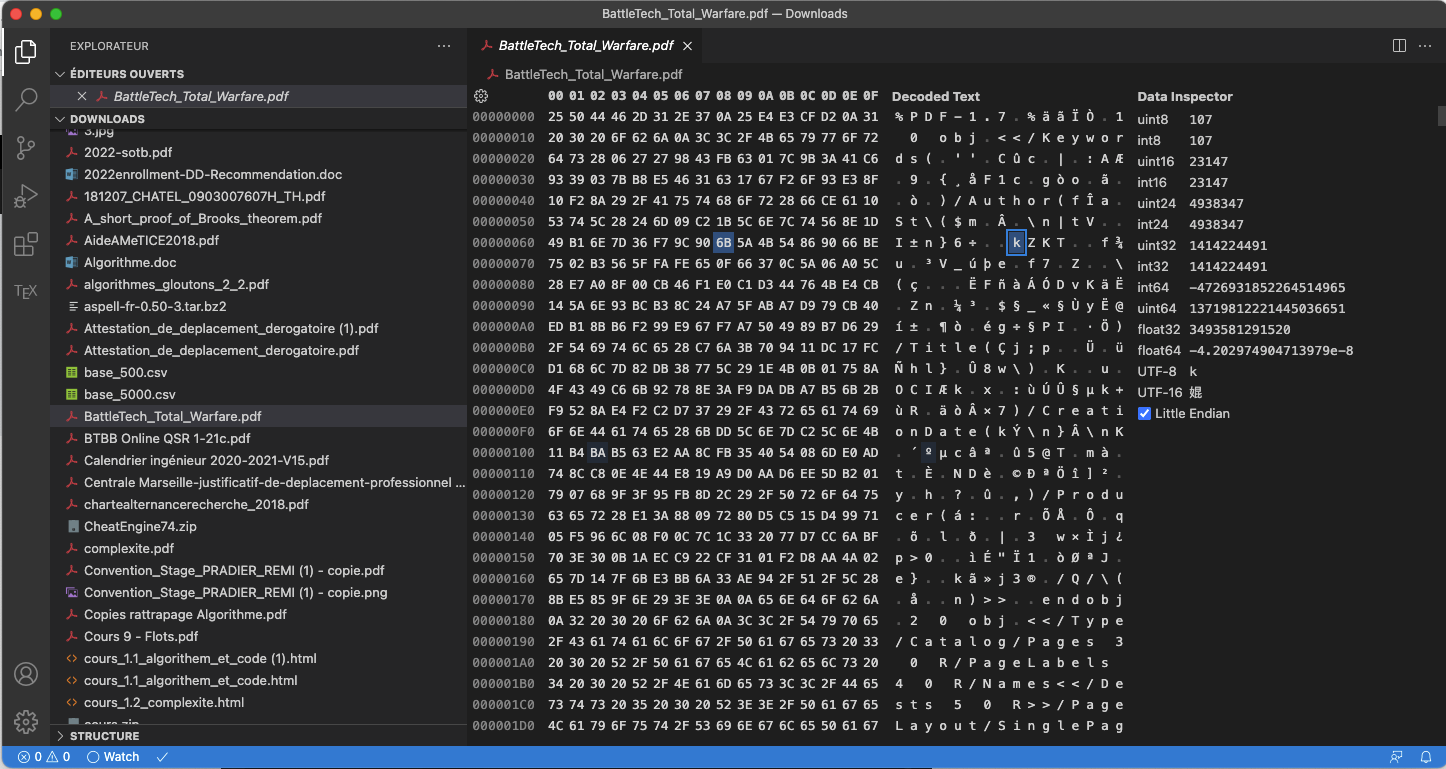Viewport: 1446px width, 769px height.
Task: Close BattleTech_Total_Warfare.pdf in open editors
Action: (82, 96)
